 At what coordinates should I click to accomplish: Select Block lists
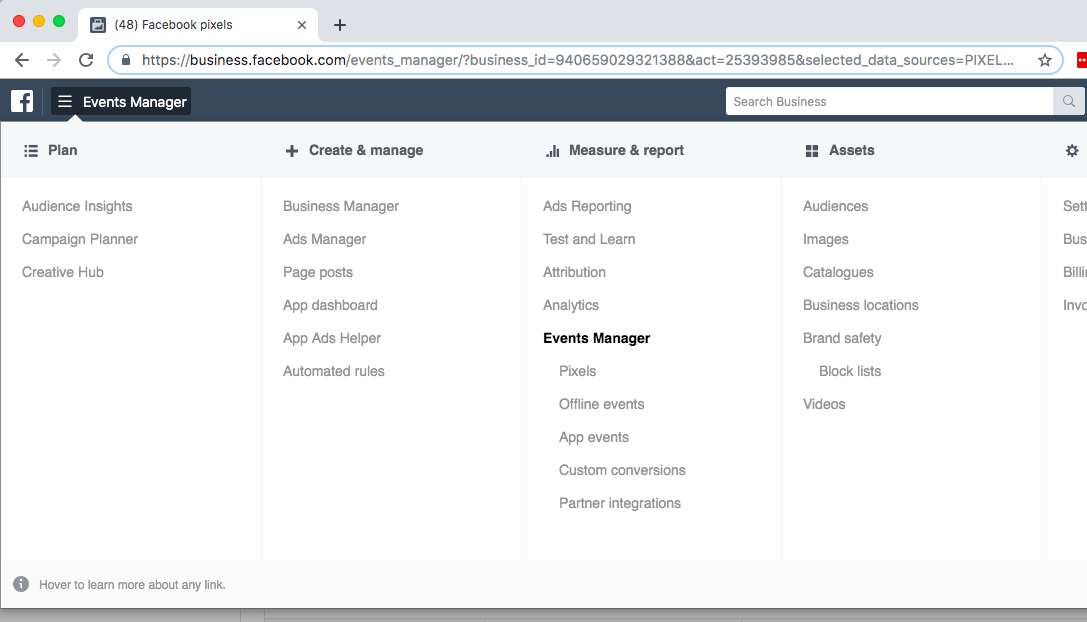pos(850,371)
